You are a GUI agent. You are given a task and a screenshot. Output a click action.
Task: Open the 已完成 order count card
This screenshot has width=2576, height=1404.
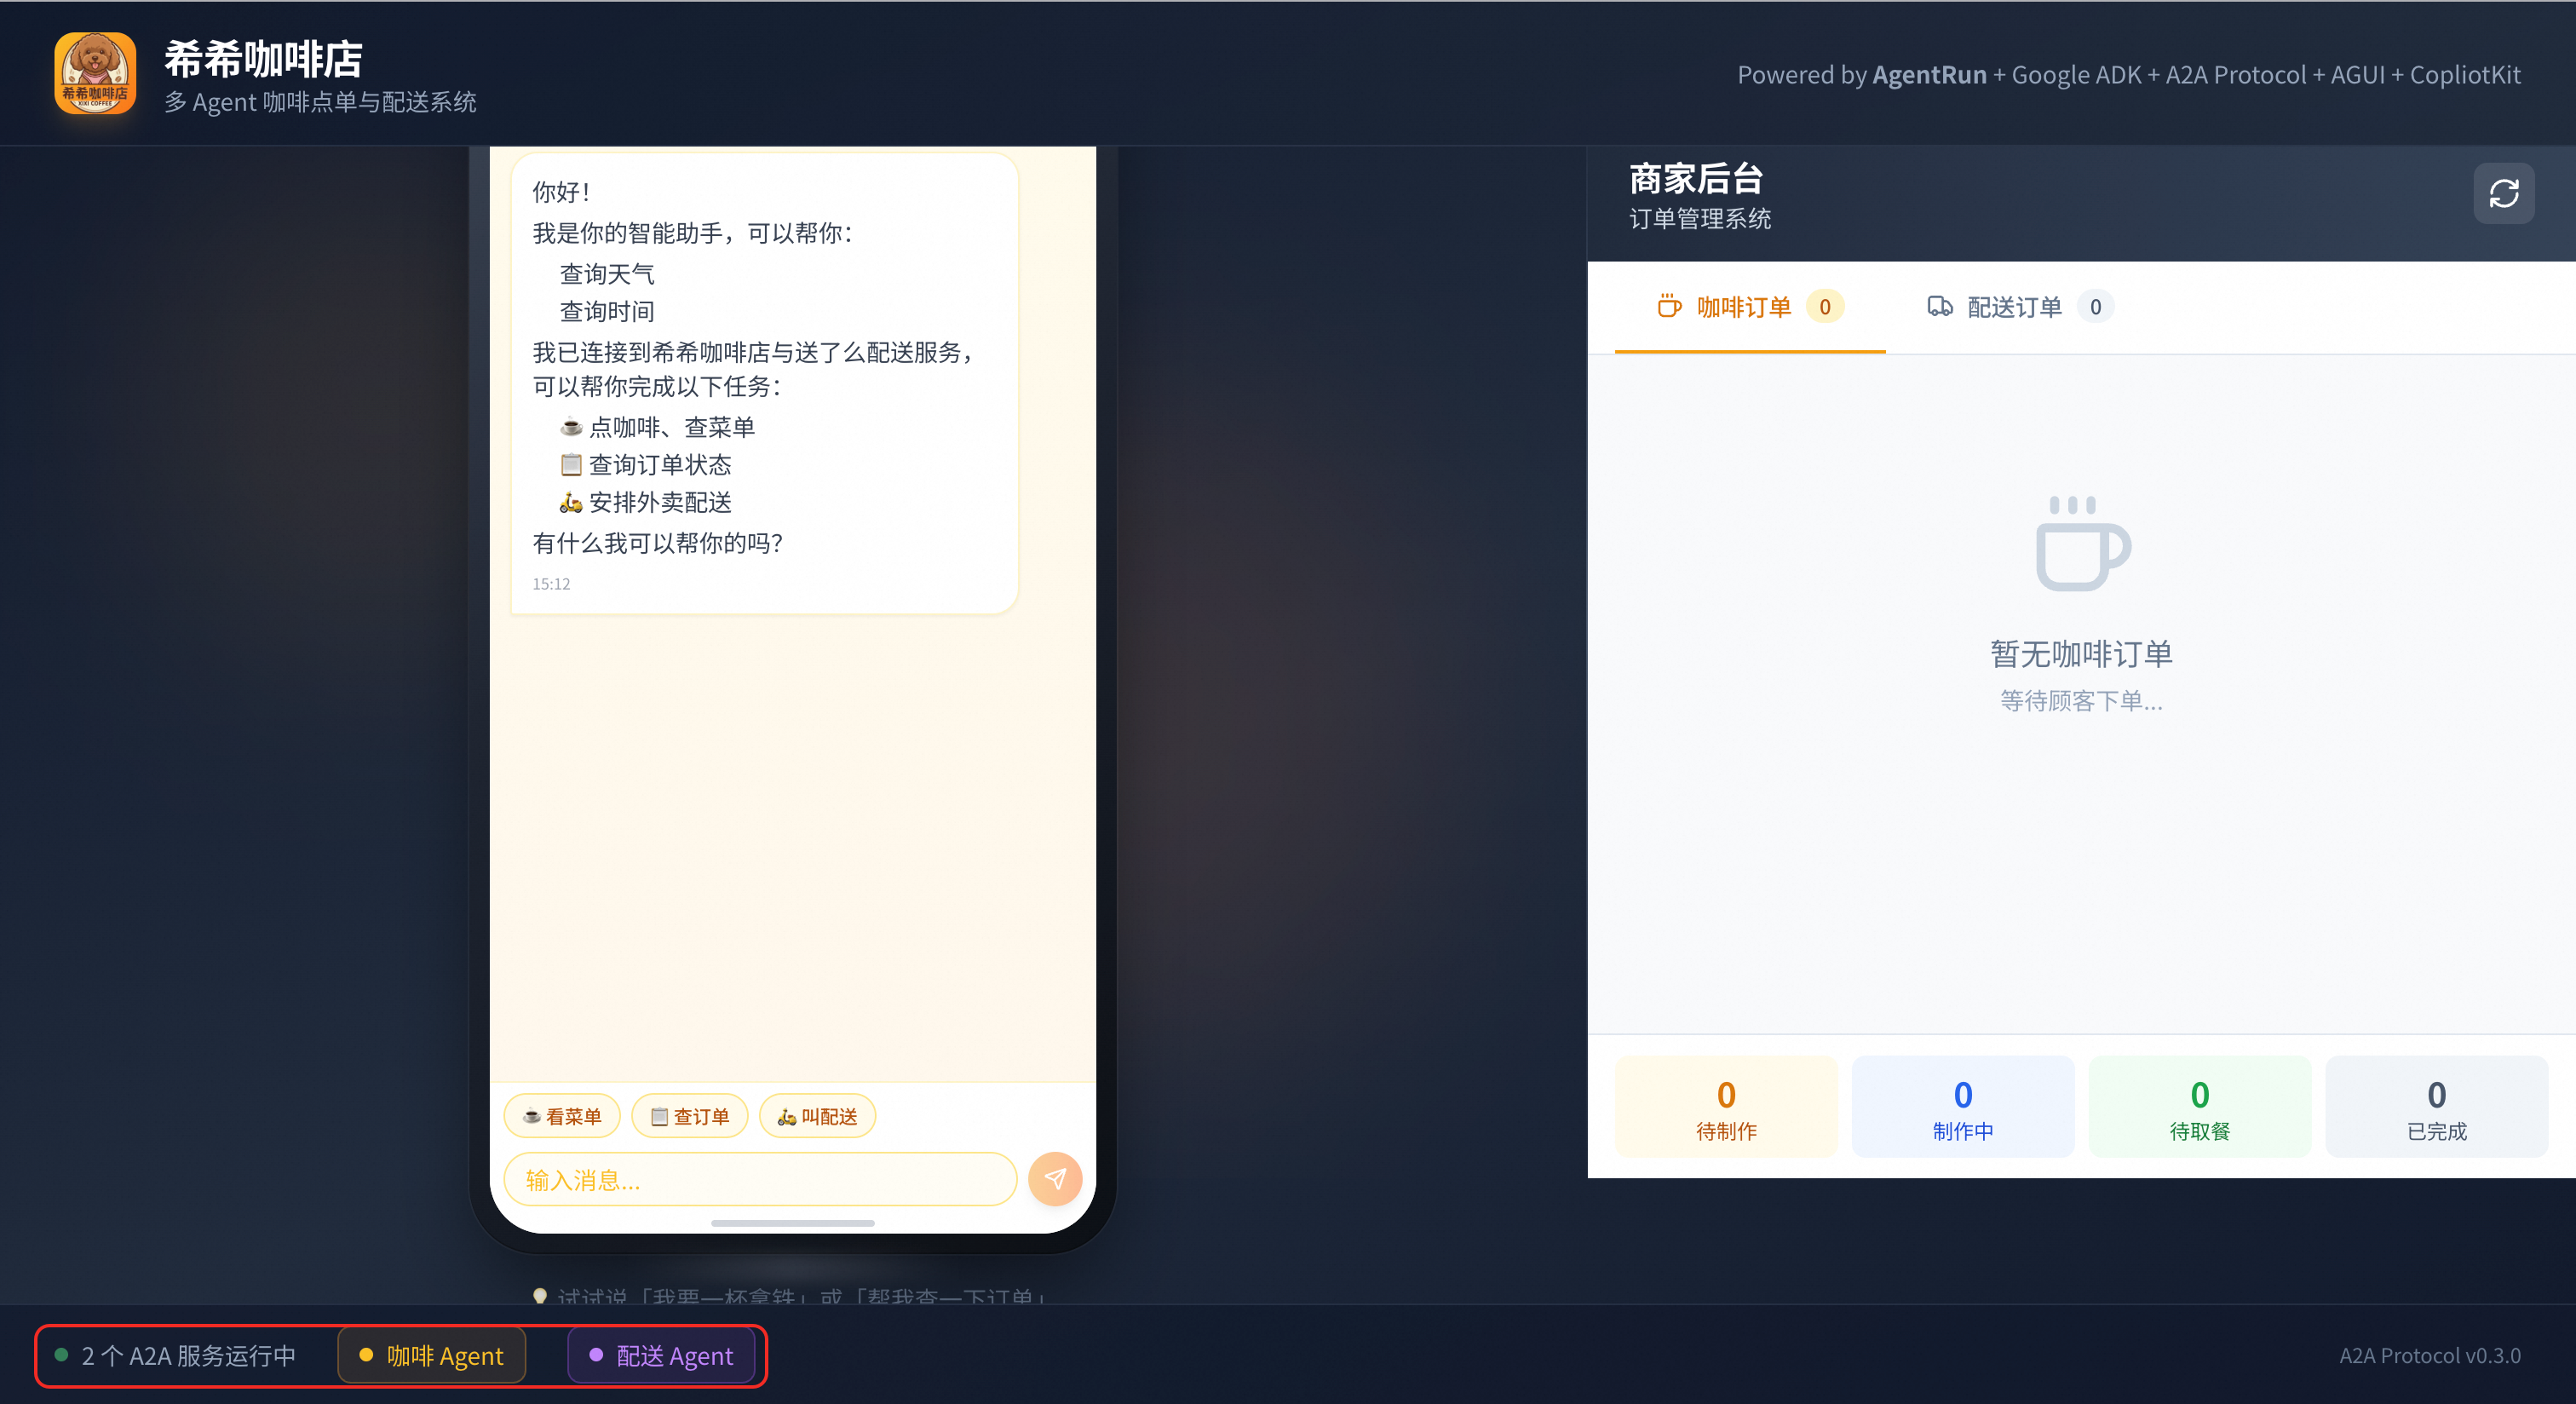pos(2436,1107)
